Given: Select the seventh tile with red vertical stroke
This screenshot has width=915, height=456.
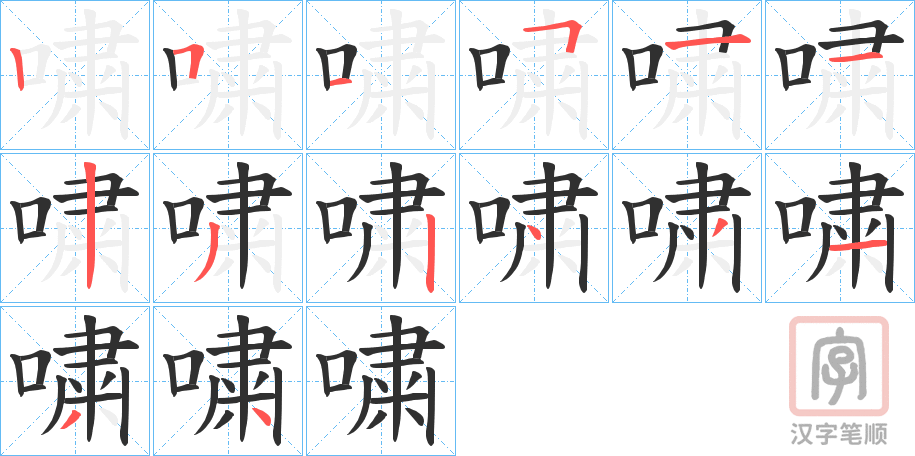Looking at the screenshot, I should 75,228.
